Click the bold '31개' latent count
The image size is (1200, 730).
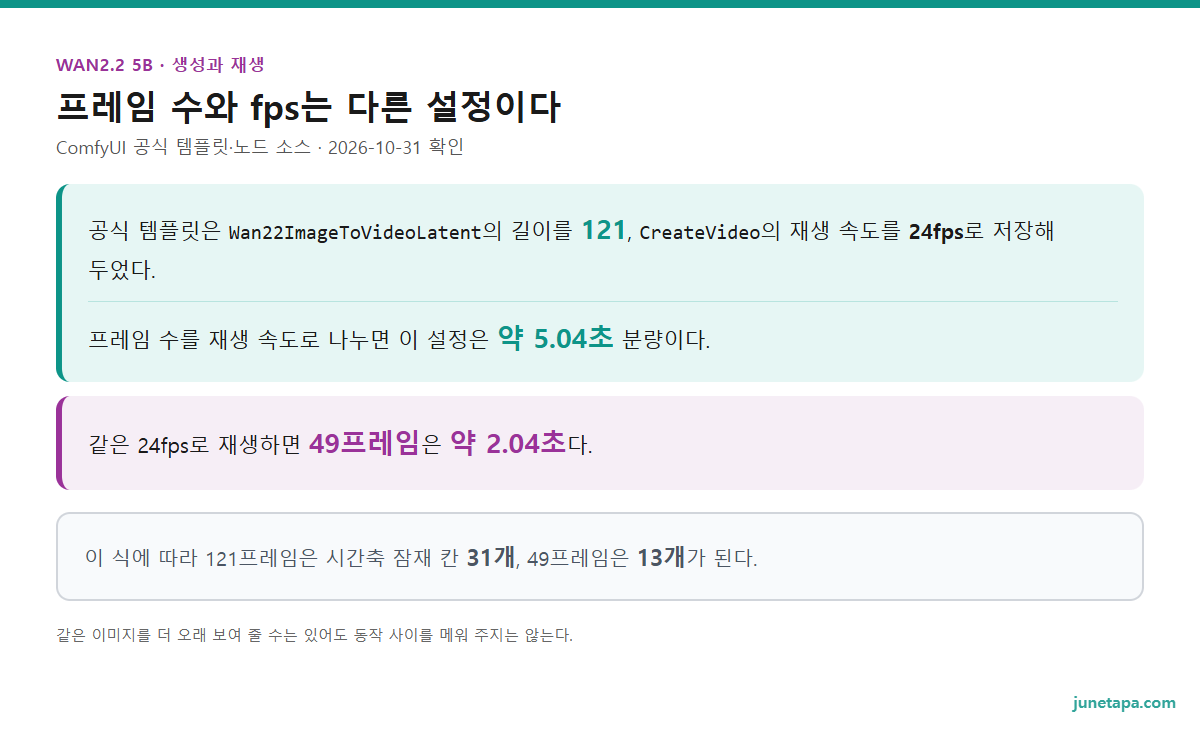tap(491, 557)
